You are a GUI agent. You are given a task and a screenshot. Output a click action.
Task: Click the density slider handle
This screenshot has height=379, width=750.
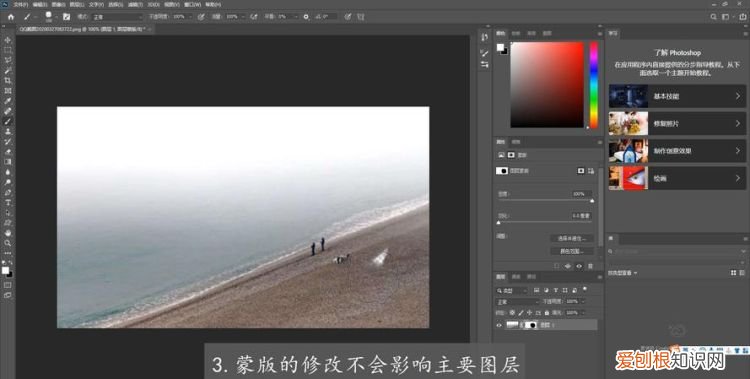(x=592, y=201)
